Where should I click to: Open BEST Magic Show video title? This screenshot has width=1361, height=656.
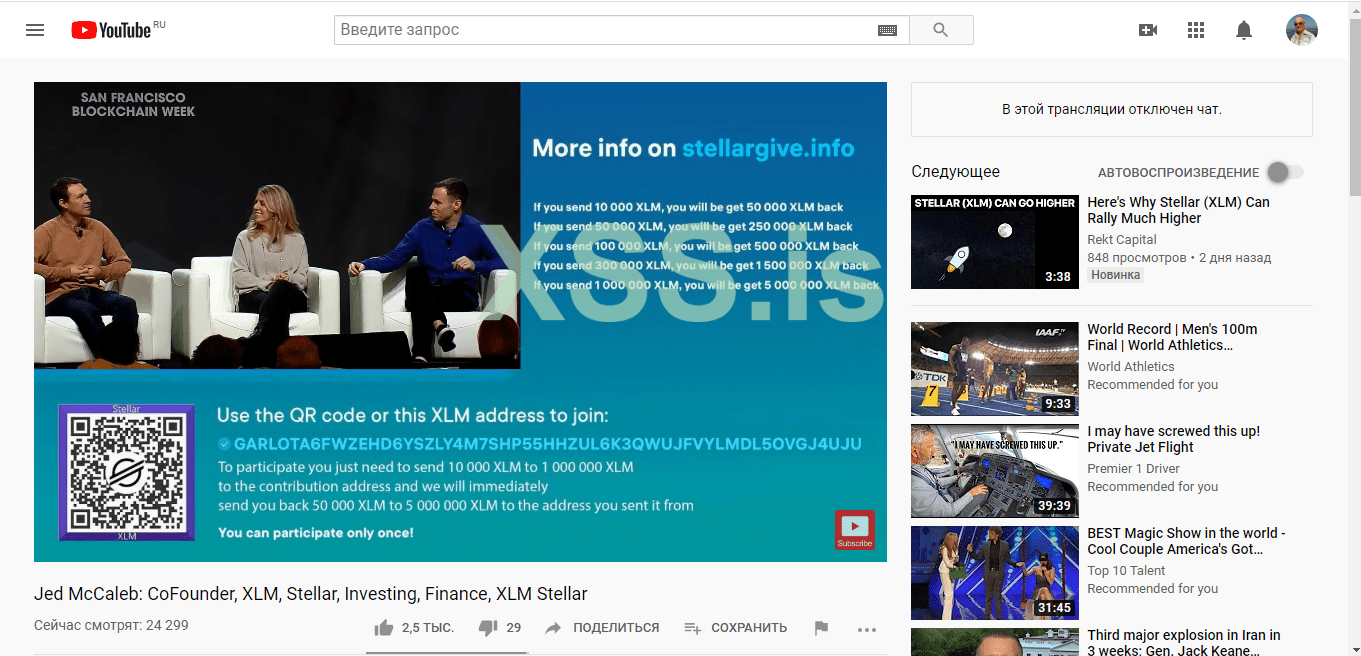[x=1186, y=541]
